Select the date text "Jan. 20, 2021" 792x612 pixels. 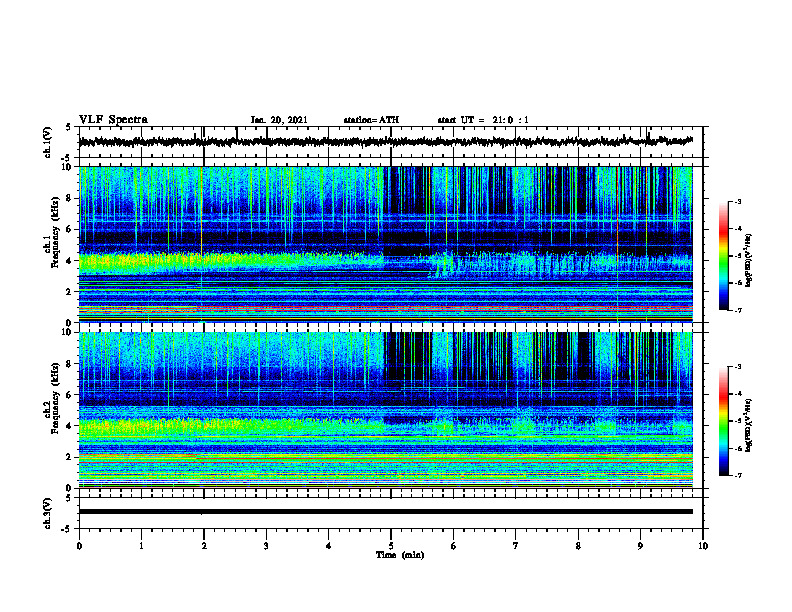279,120
